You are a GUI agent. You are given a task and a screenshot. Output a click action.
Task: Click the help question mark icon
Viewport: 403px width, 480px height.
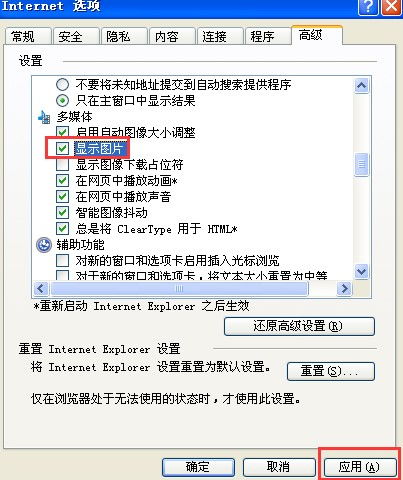[368, 7]
